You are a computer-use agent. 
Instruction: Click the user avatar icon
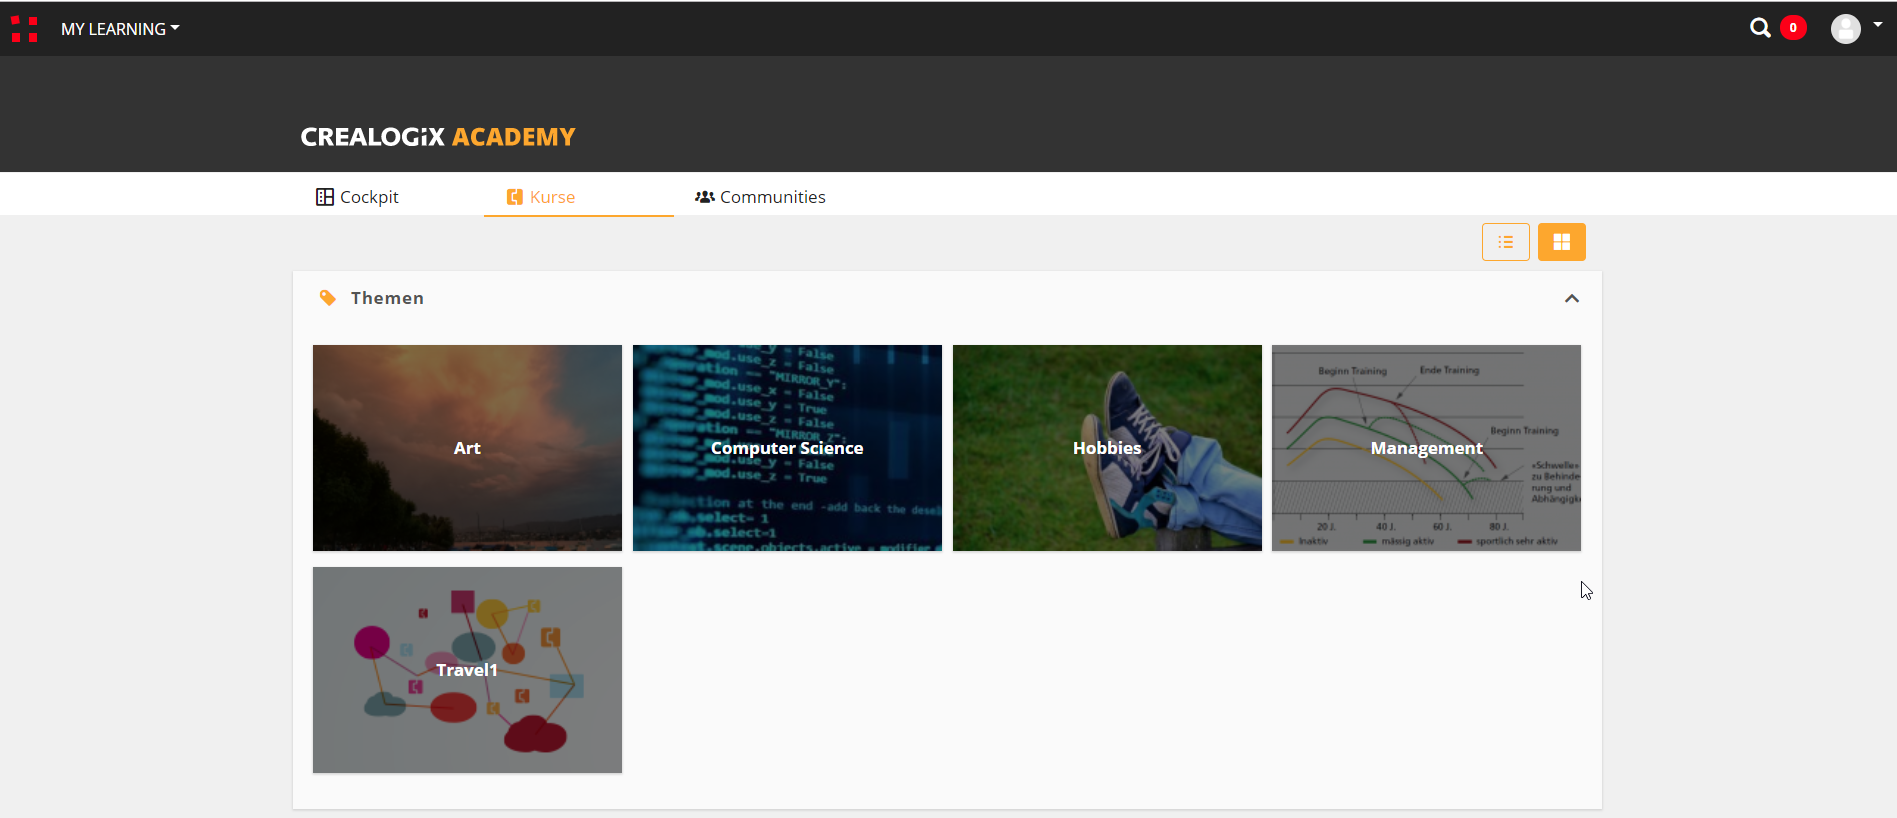click(x=1845, y=29)
